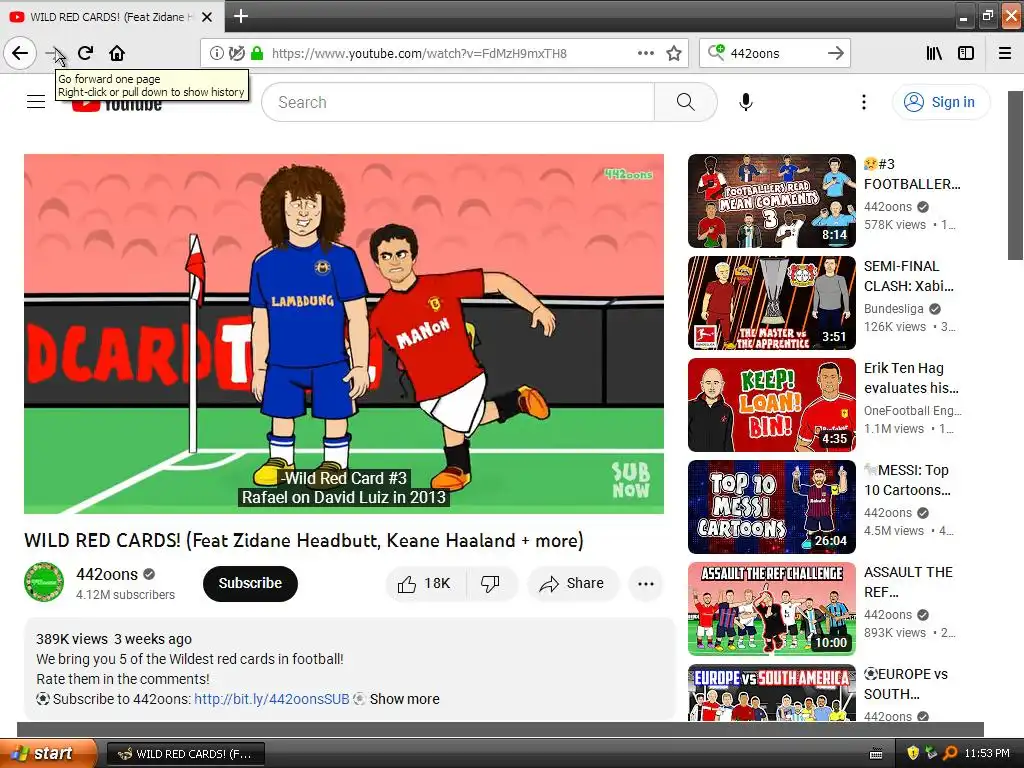This screenshot has height=768, width=1024.
Task: Open '#3 FOOTBALLER...' video title
Action: [x=912, y=174]
